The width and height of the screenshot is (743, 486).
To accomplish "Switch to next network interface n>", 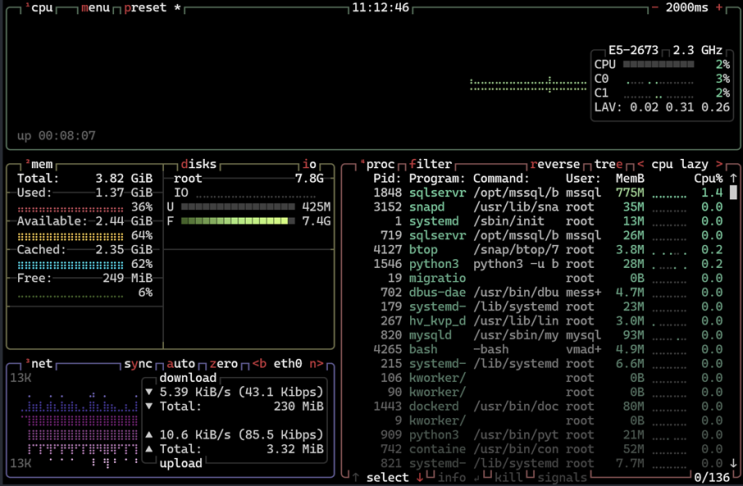I will coord(317,364).
